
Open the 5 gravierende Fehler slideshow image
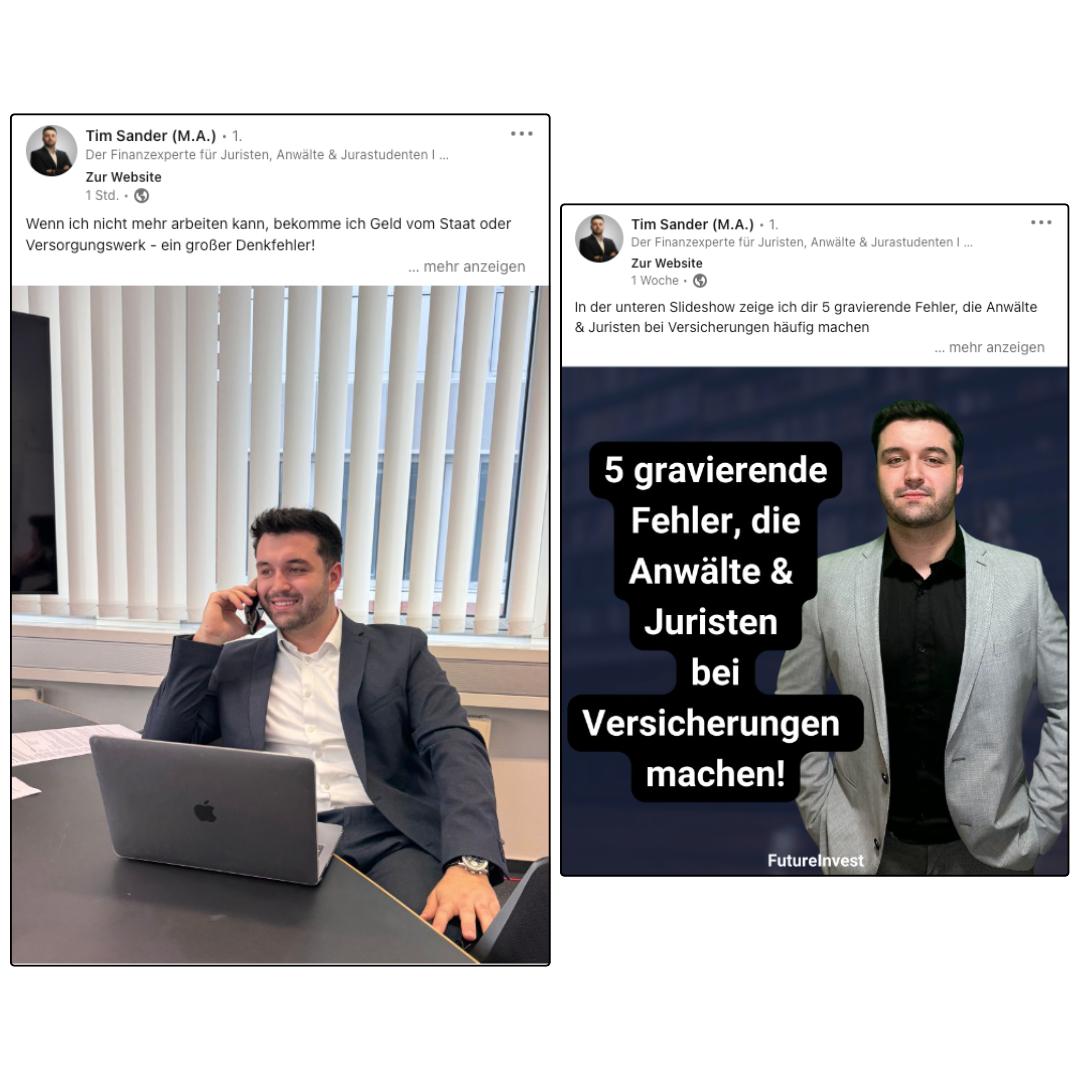(815, 621)
